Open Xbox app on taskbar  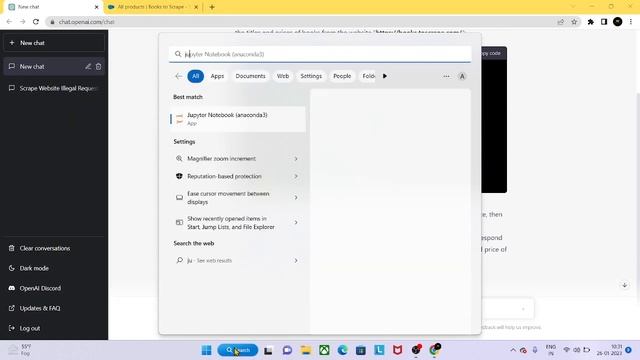(x=324, y=350)
